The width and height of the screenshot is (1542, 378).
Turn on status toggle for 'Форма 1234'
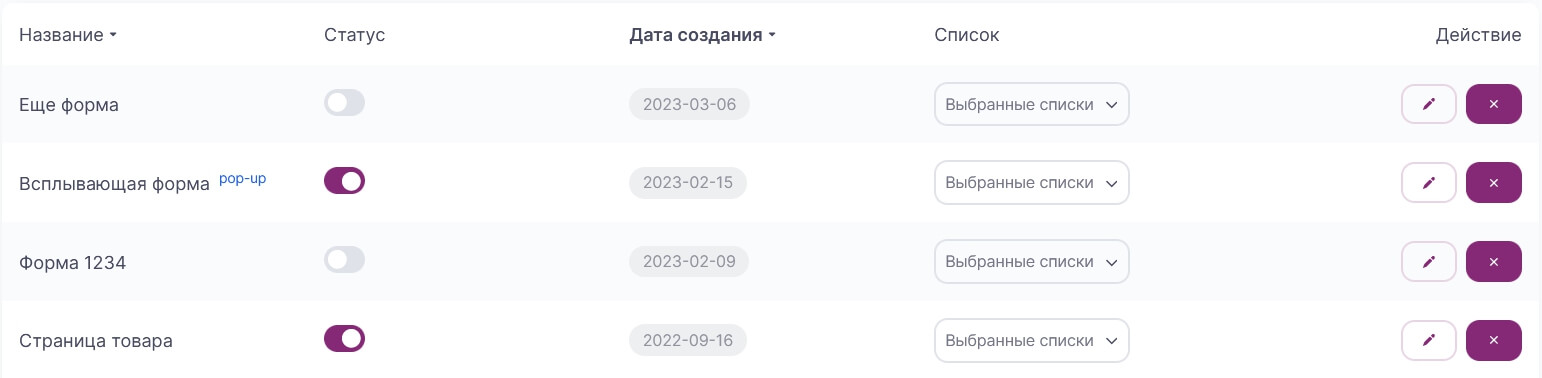[345, 260]
